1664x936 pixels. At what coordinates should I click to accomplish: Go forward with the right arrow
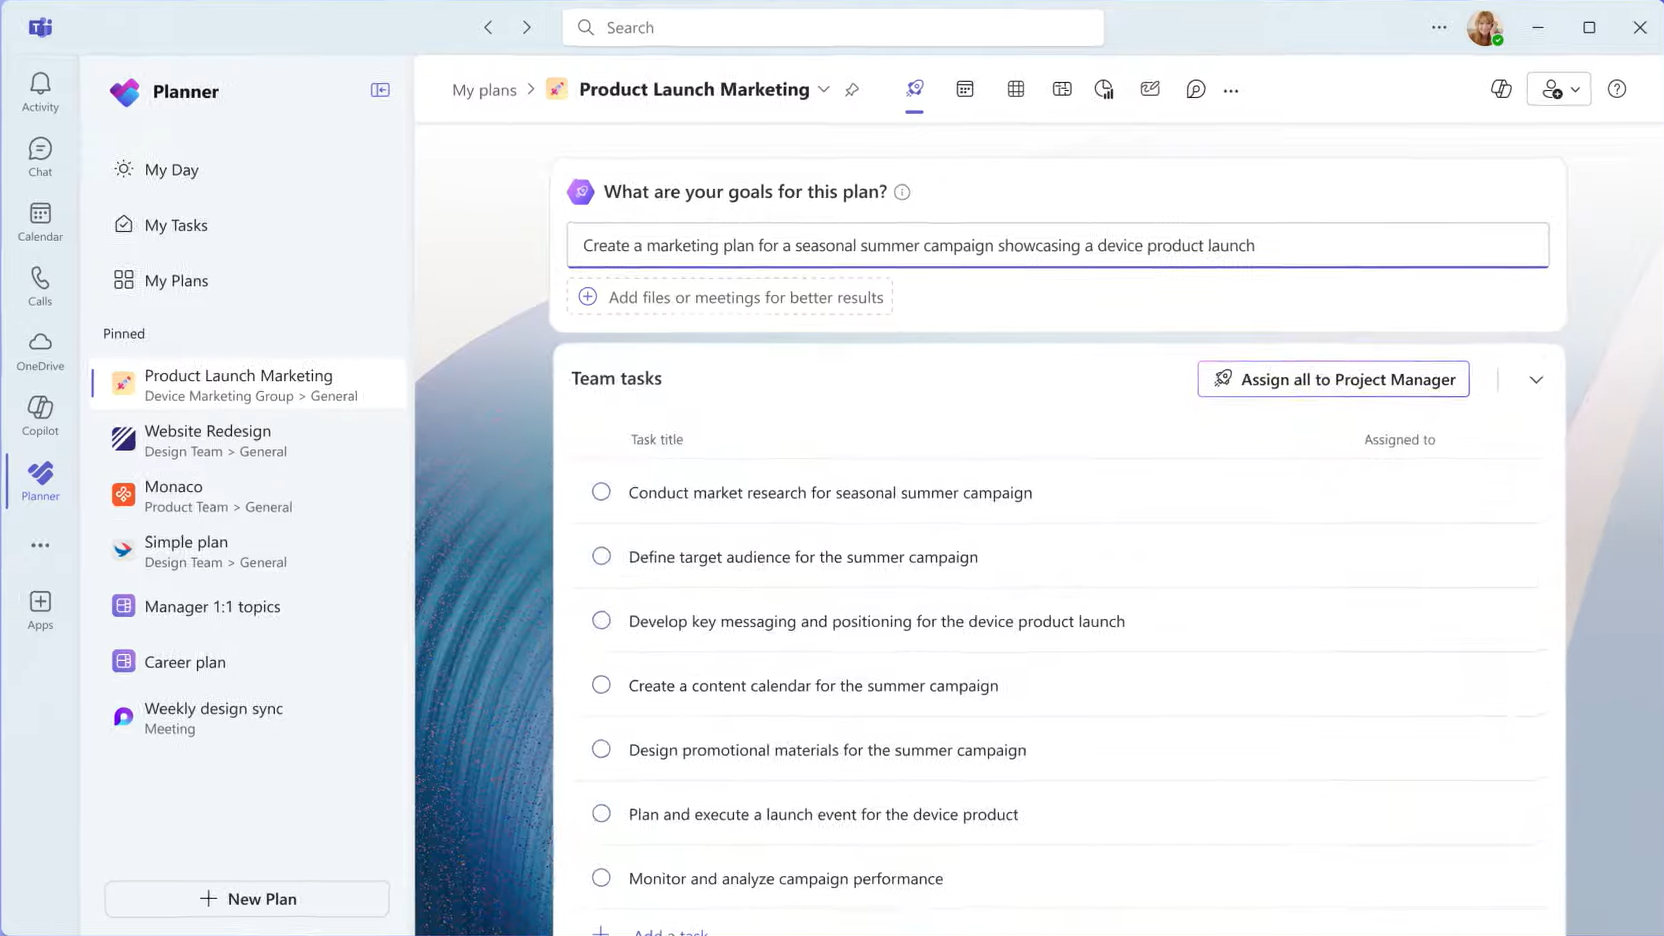pyautogui.click(x=527, y=27)
